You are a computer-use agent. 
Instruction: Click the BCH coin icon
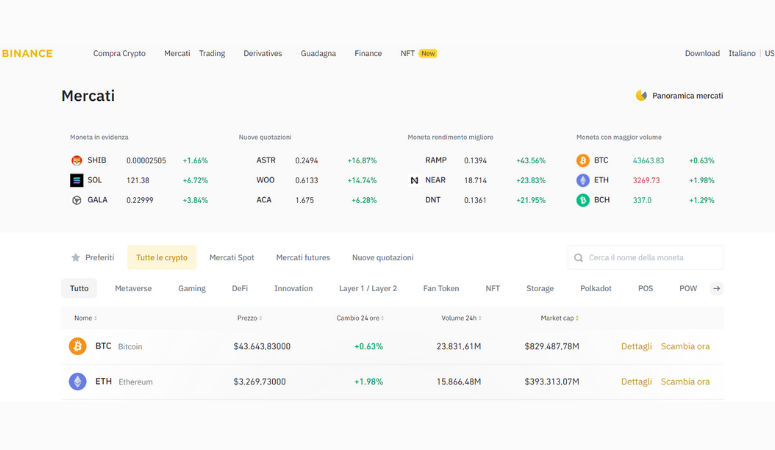(583, 200)
